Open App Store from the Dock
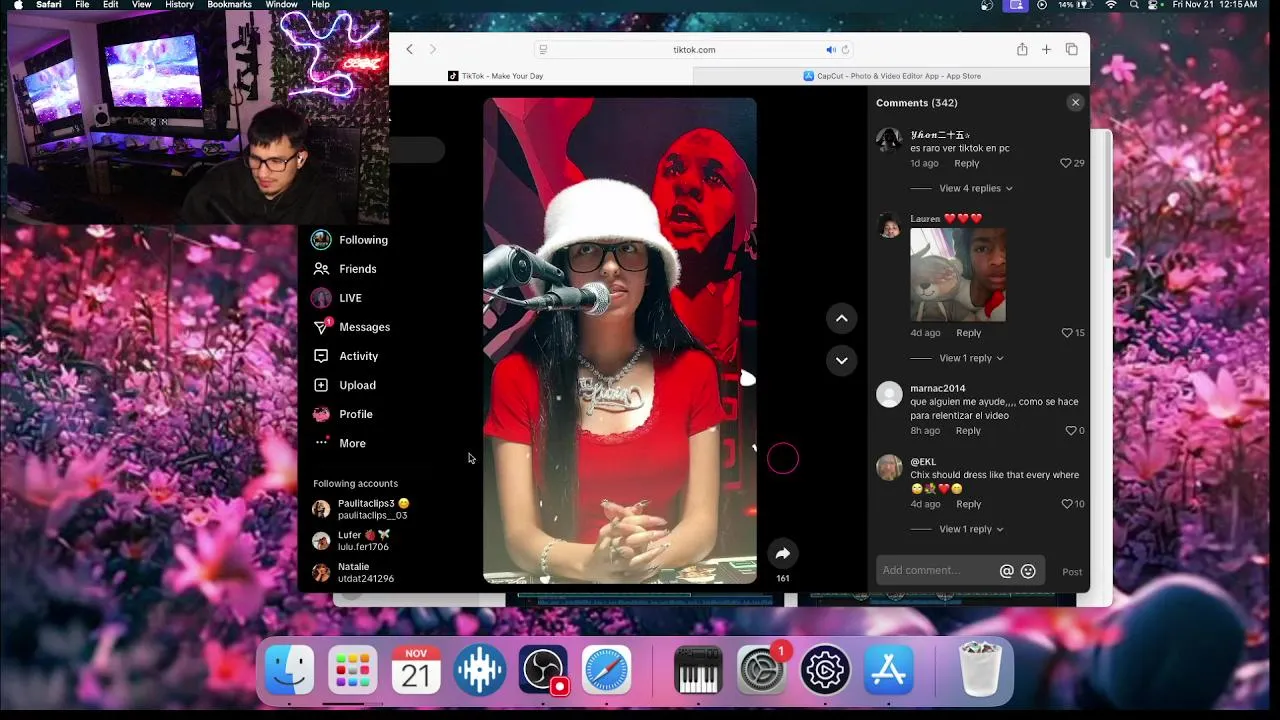 pyautogui.click(x=889, y=670)
